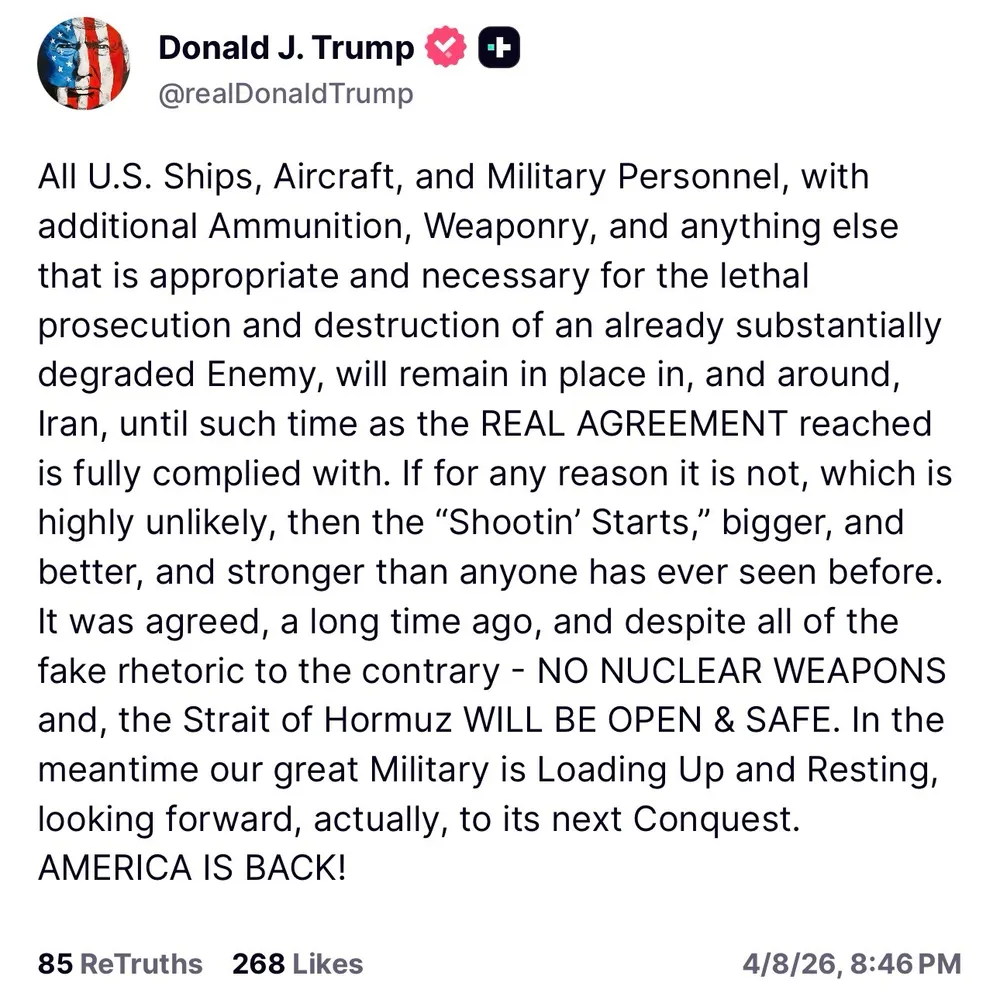Click the "NO NUCLEAR WEAPONS" phrase
Image resolution: width=1000 pixels, height=1000 pixels.
click(741, 670)
